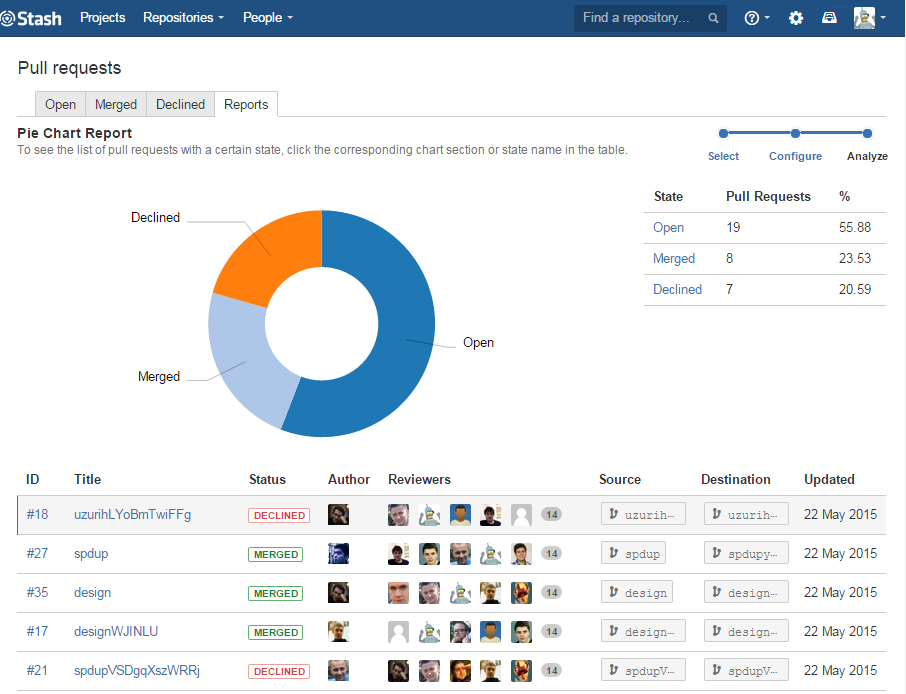906x694 pixels.
Task: Go to the Configure step in wizard
Action: click(795, 156)
